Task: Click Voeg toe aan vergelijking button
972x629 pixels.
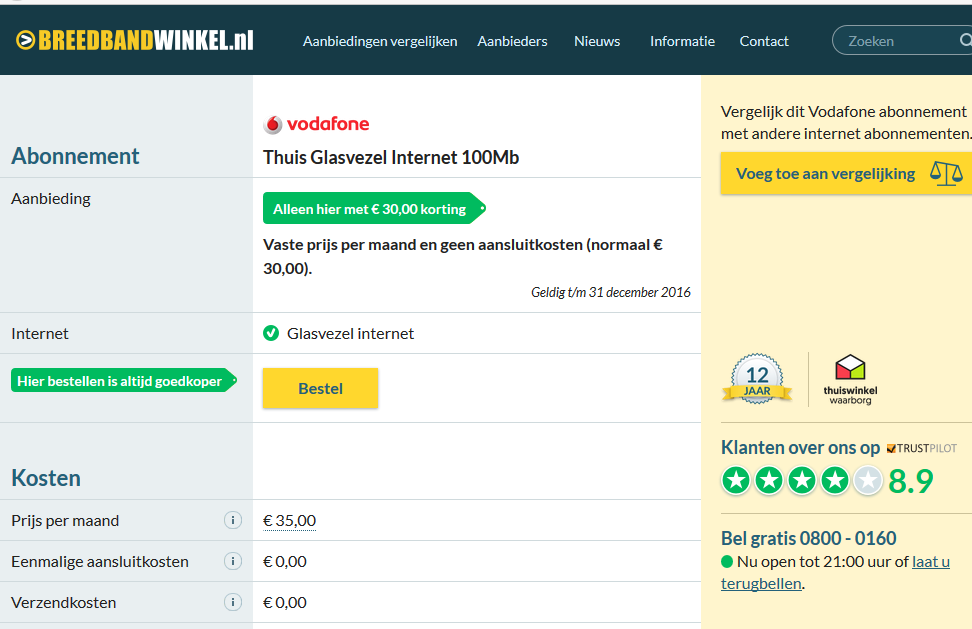Action: [x=846, y=174]
